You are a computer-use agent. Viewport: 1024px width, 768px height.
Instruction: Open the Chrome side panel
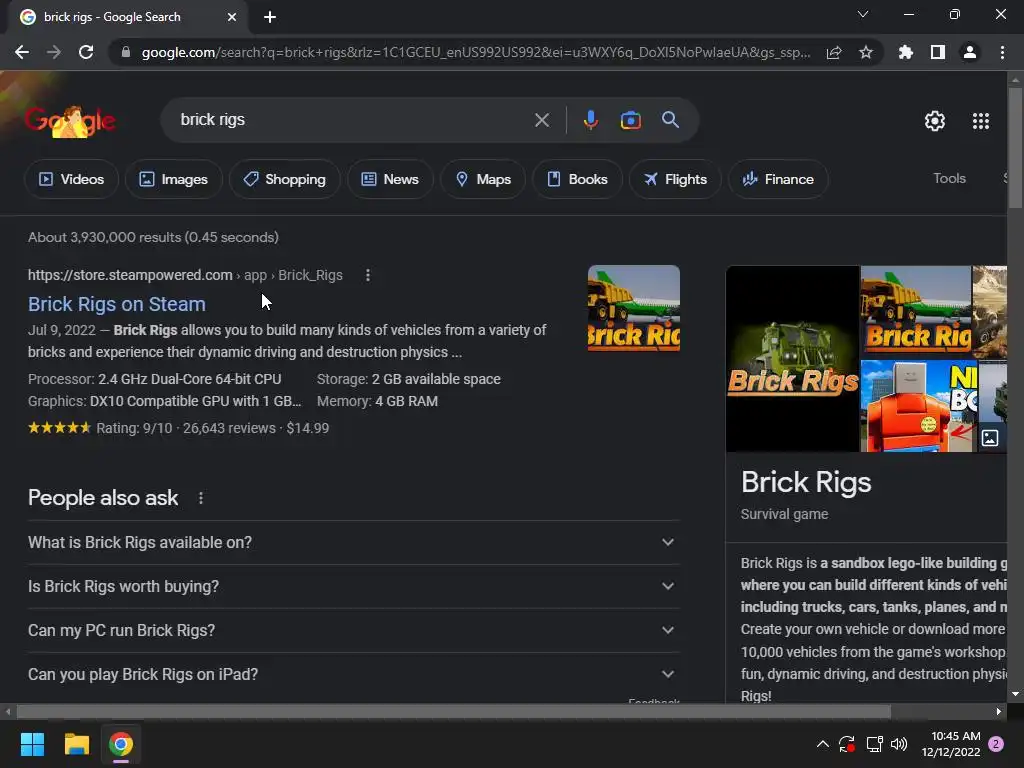938,52
